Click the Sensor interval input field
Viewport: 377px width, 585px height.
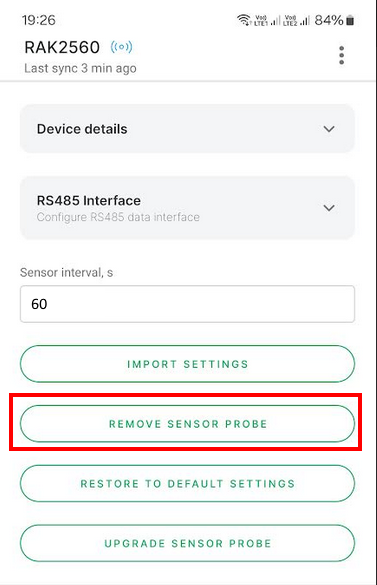tap(187, 304)
